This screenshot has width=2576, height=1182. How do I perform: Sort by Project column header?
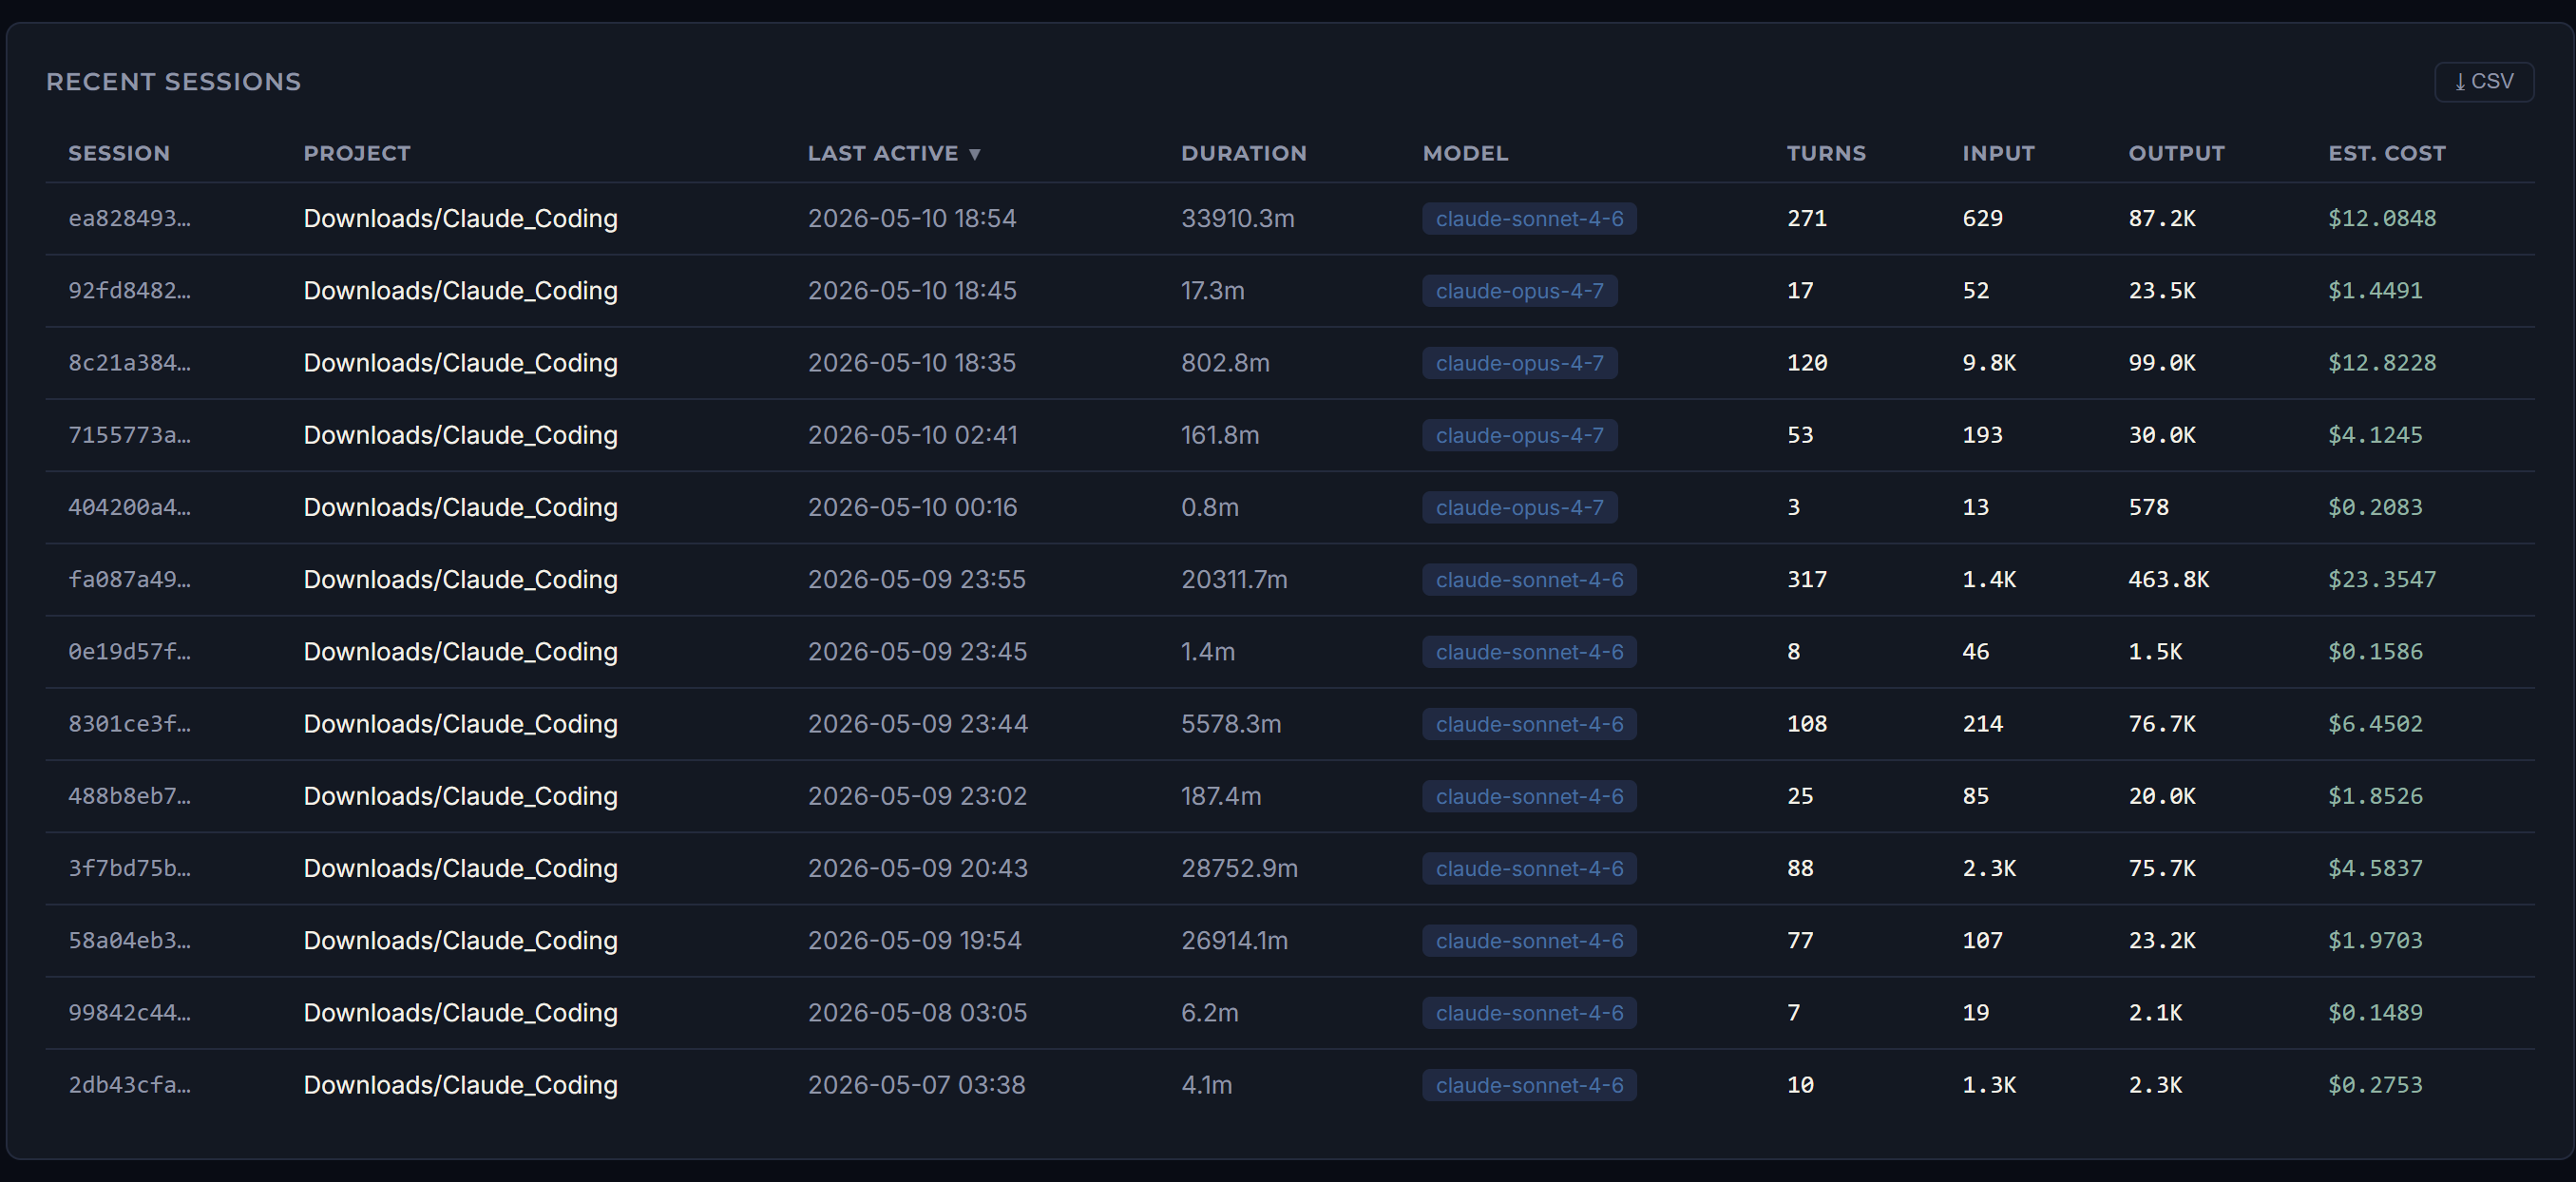tap(357, 153)
